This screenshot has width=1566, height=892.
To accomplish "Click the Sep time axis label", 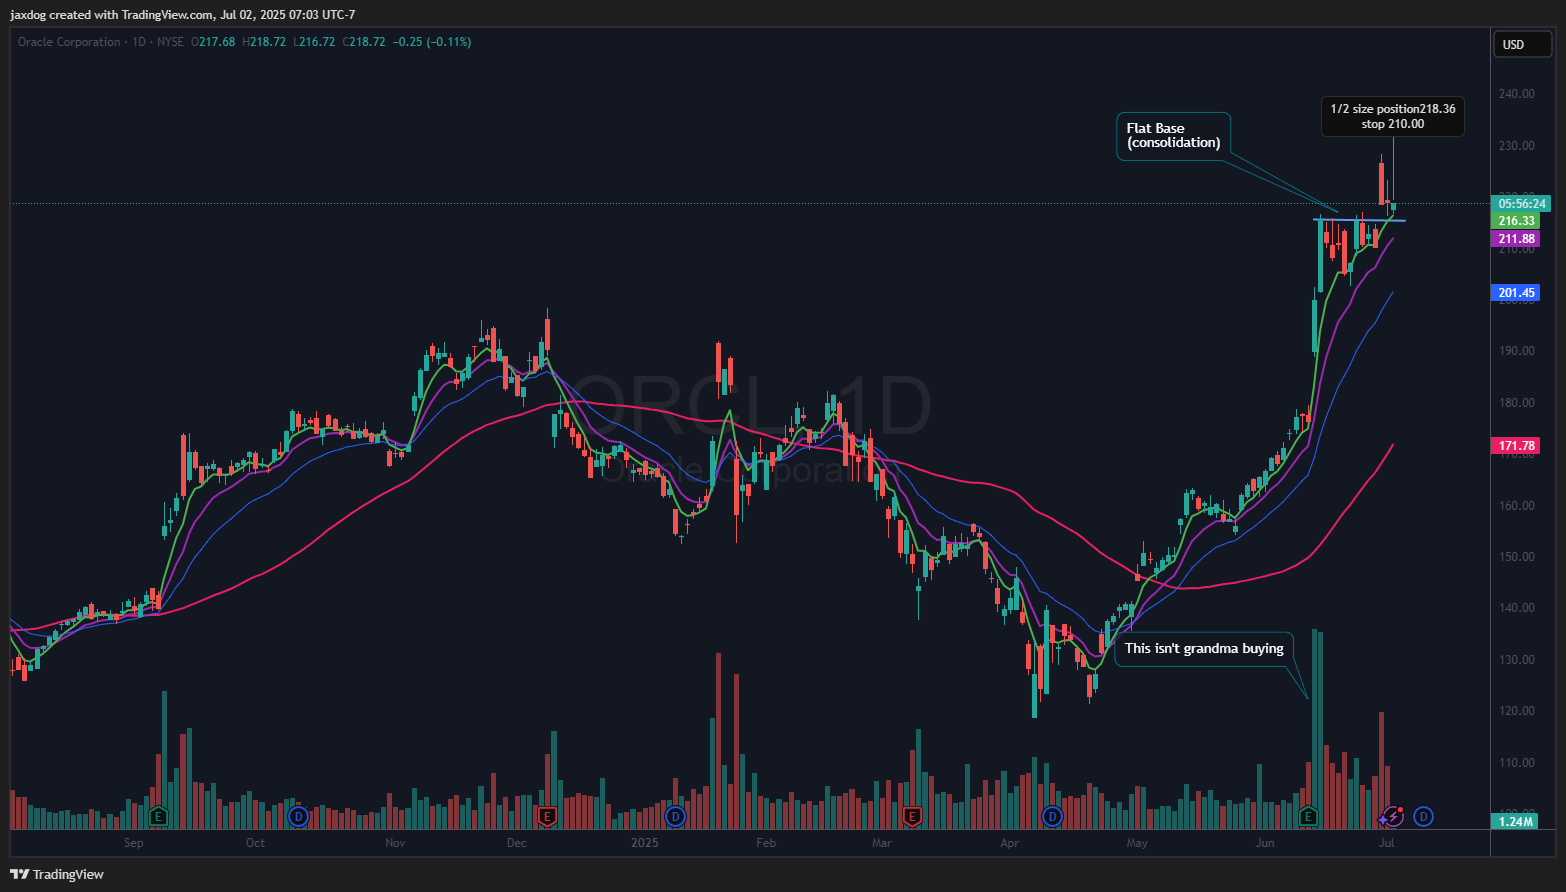I will click(134, 843).
